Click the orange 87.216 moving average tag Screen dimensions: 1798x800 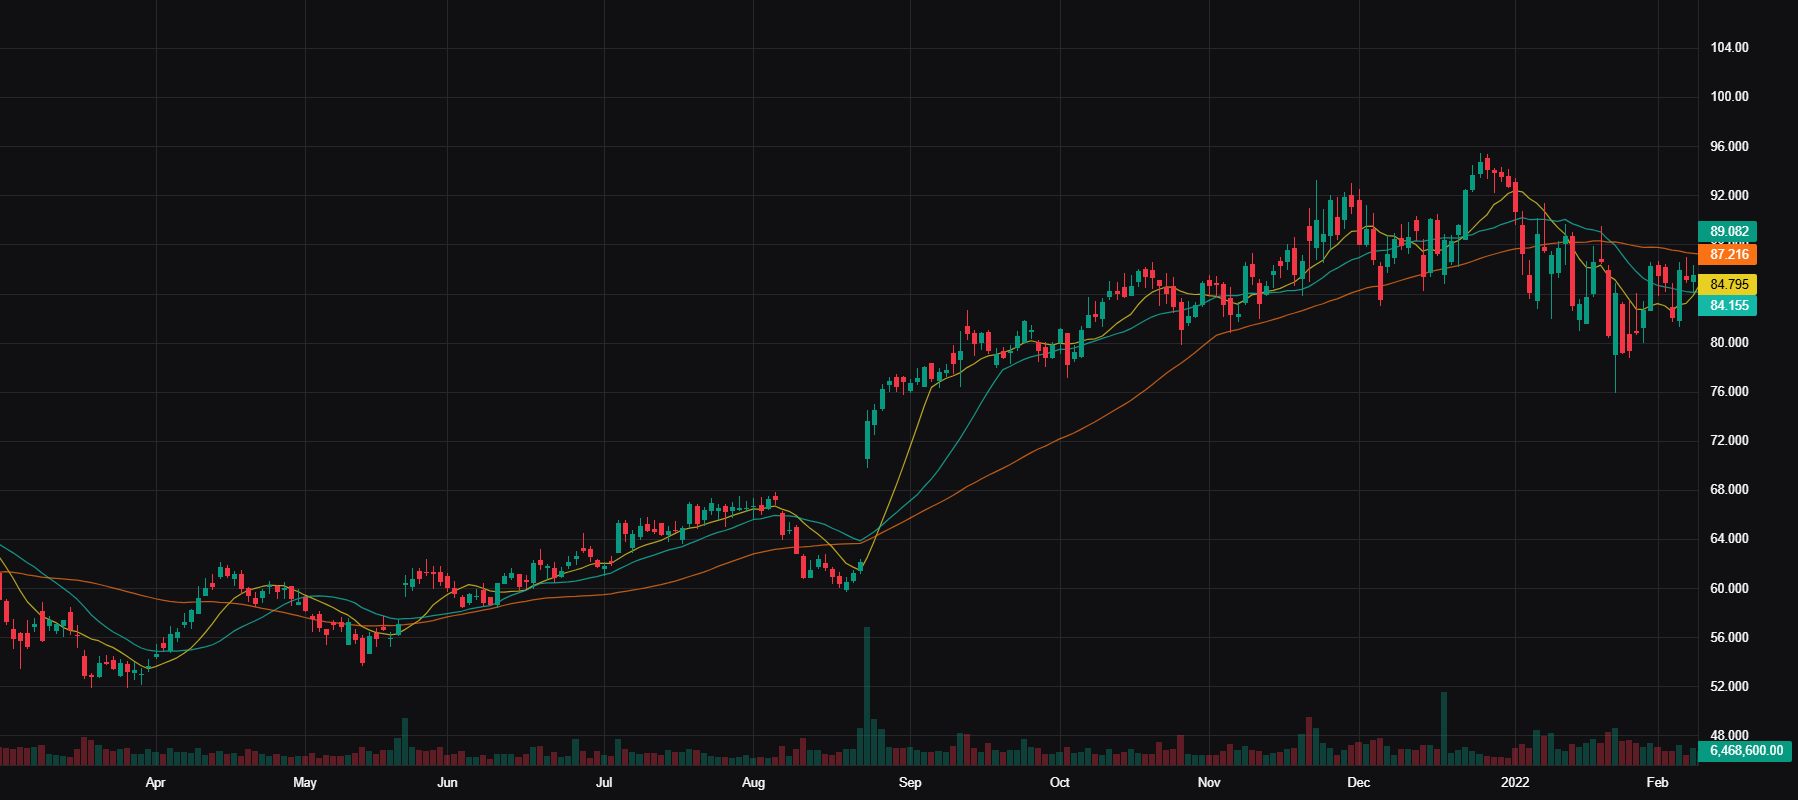coord(1728,255)
